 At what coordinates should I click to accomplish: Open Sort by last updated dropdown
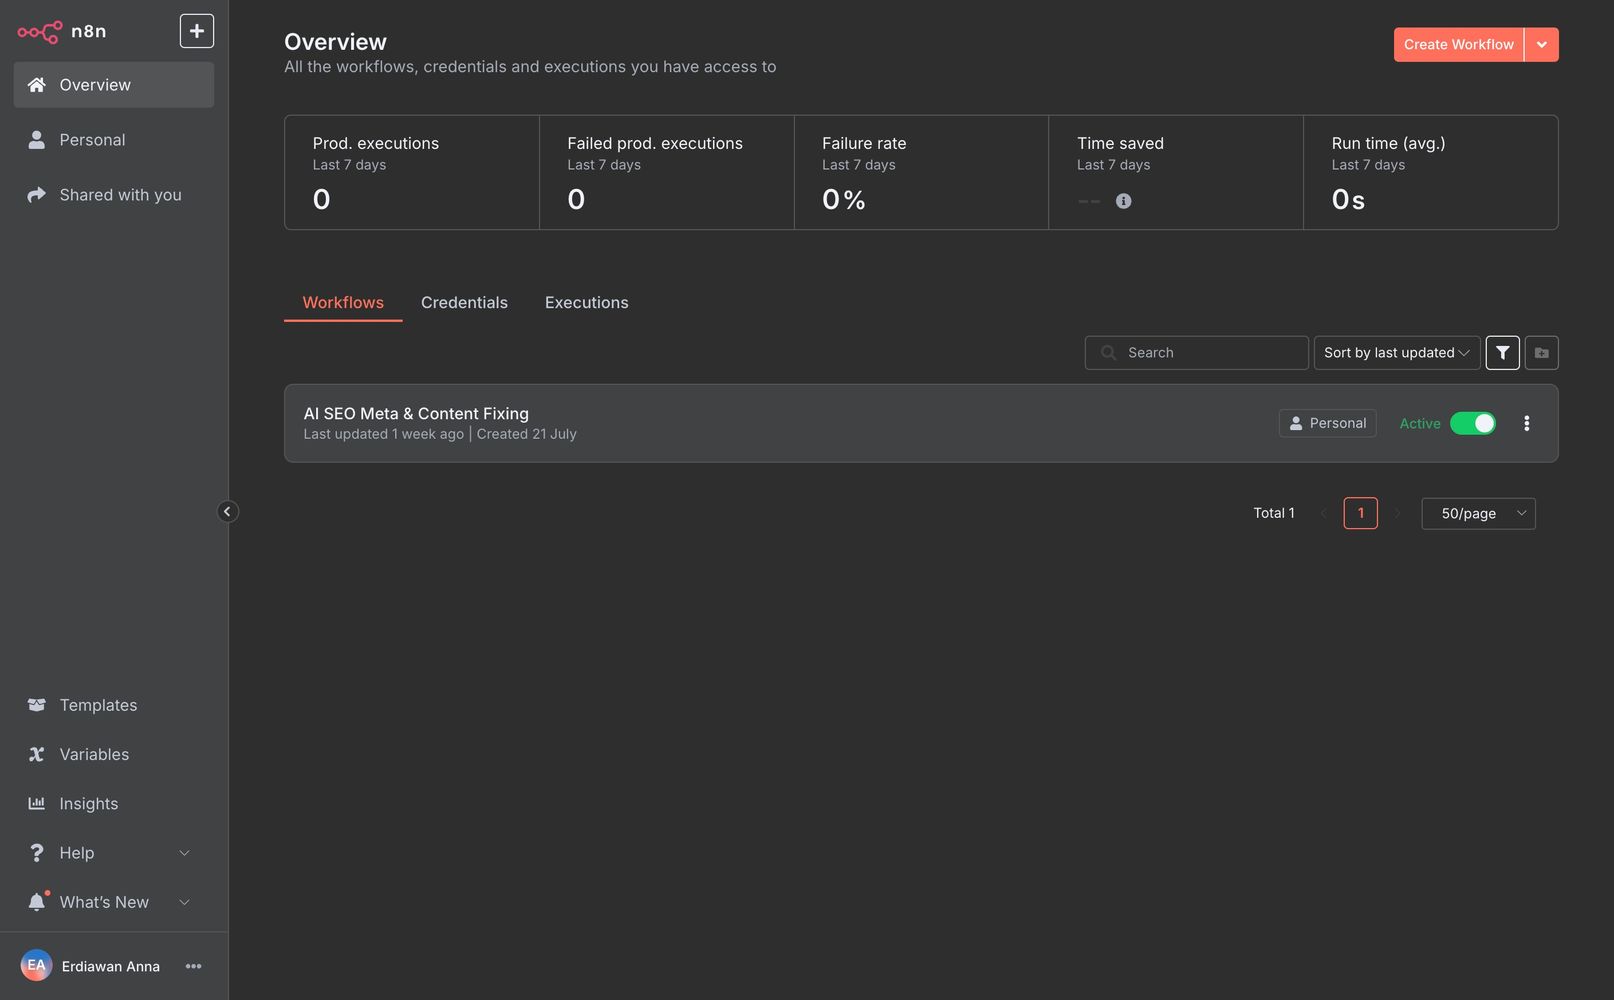pos(1396,353)
